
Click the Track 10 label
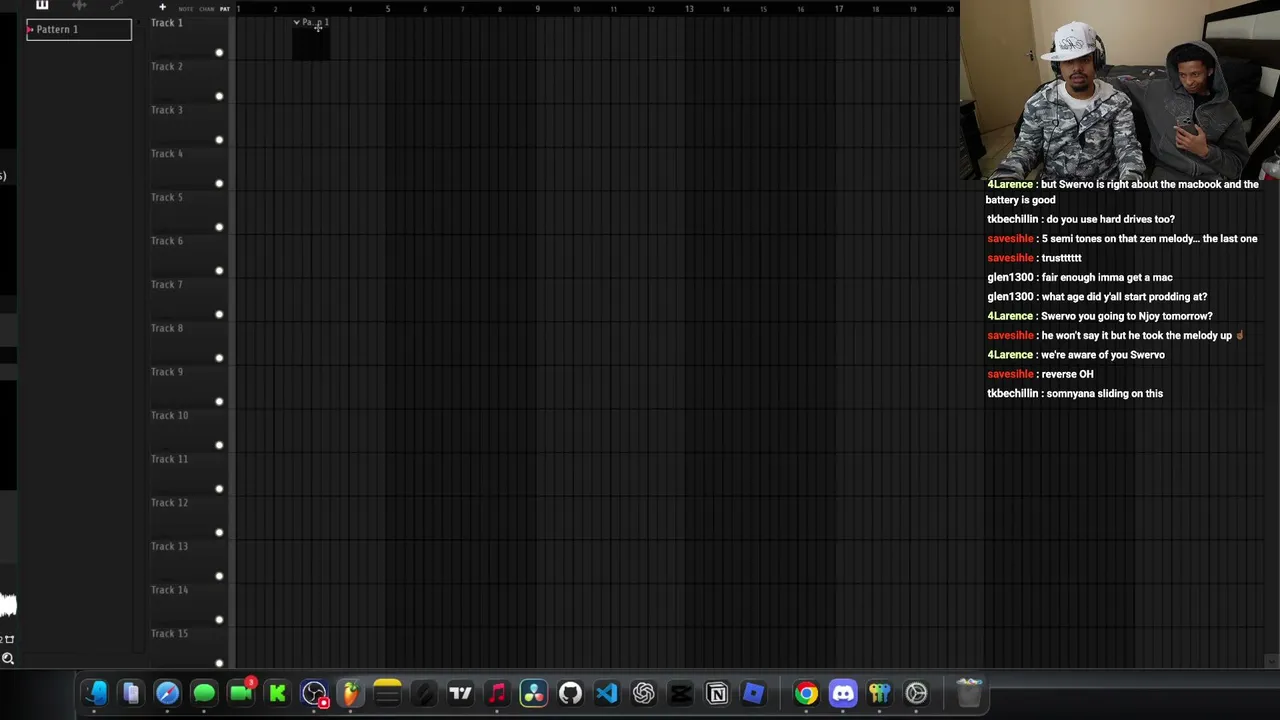169,415
